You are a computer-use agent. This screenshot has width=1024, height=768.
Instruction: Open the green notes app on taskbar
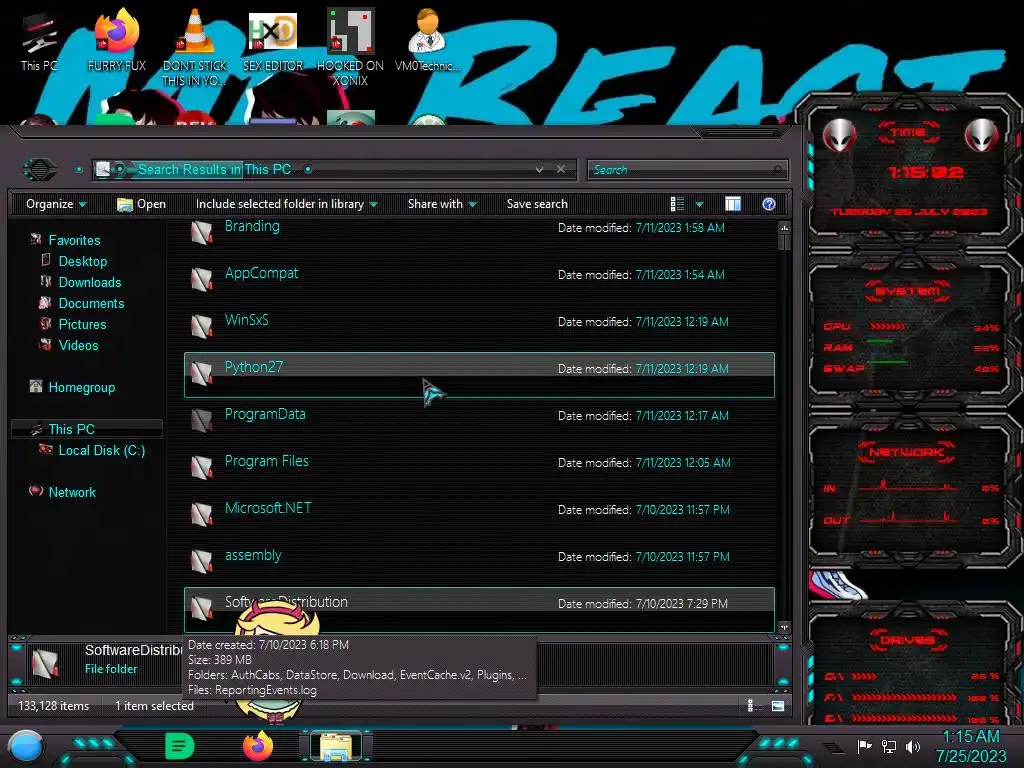click(180, 746)
